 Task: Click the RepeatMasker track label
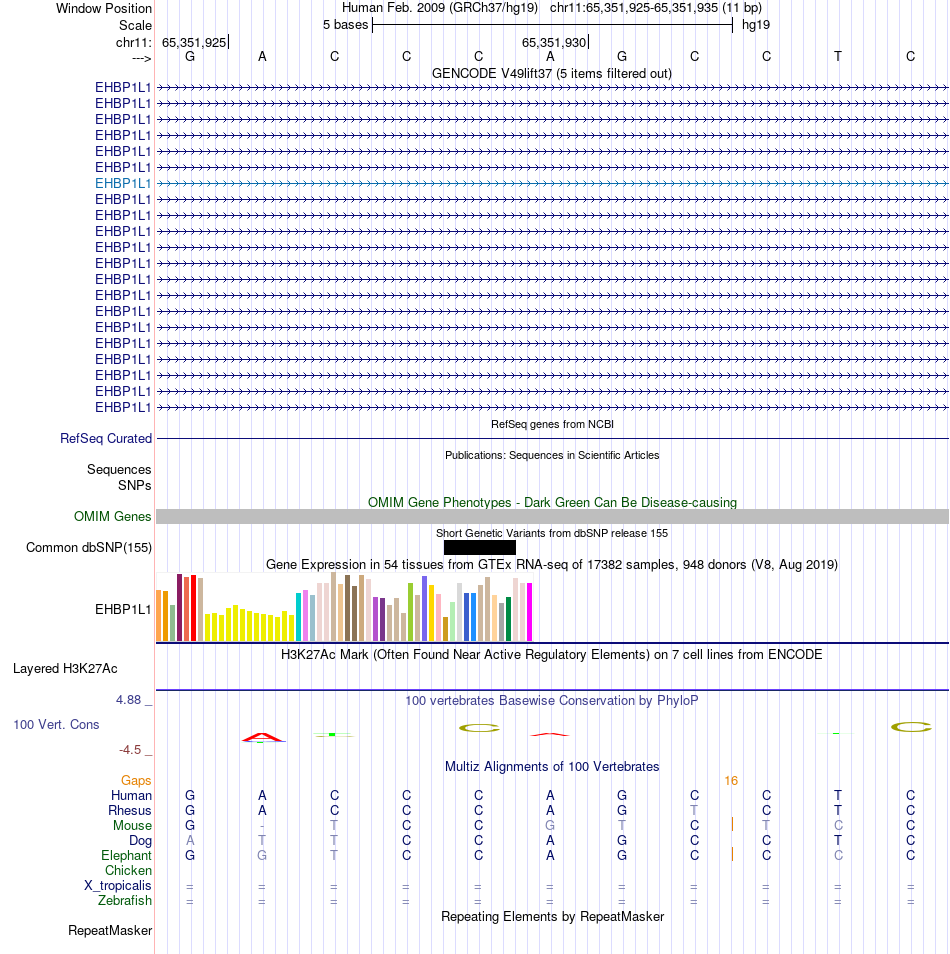(x=110, y=931)
